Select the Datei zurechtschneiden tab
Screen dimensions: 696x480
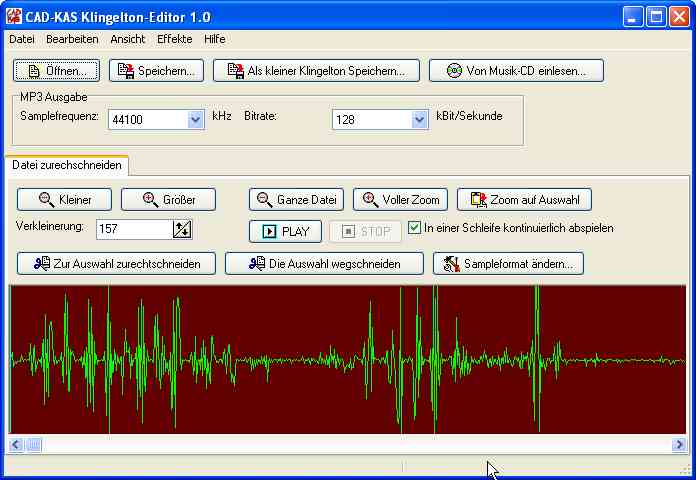[68, 165]
